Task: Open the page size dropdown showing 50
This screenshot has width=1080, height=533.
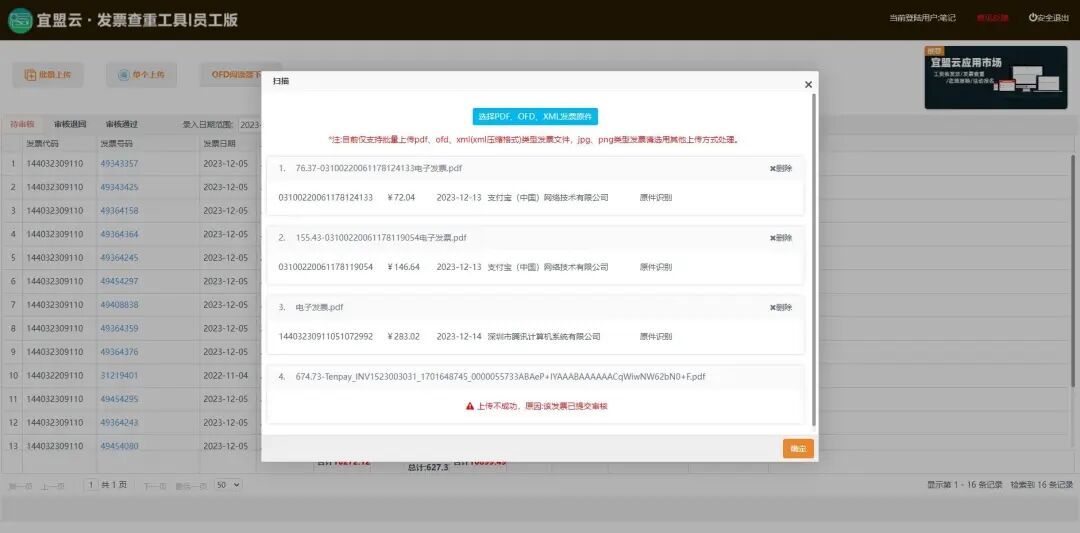Action: tap(228, 485)
